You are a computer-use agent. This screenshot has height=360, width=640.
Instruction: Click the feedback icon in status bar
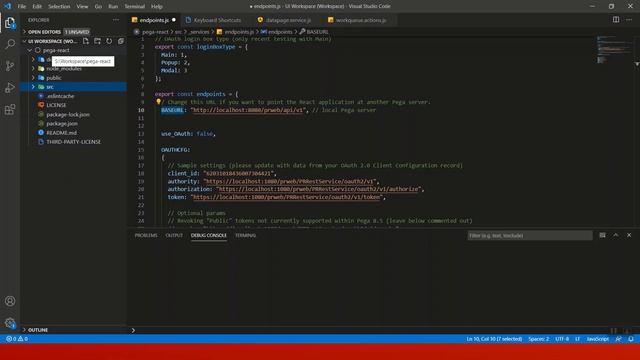pyautogui.click(x=619, y=339)
